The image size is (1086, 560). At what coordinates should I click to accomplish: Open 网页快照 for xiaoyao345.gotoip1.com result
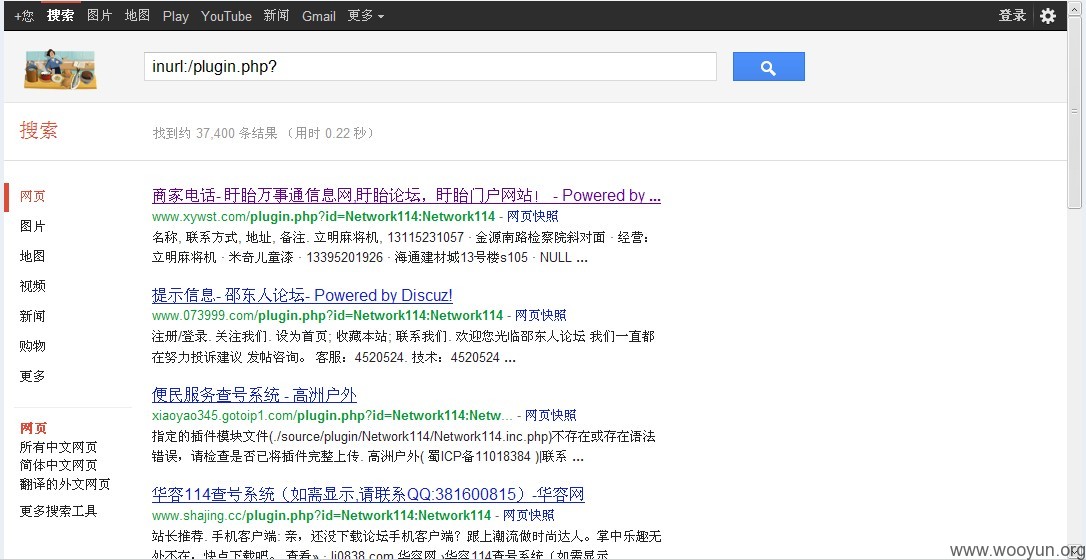pos(551,415)
